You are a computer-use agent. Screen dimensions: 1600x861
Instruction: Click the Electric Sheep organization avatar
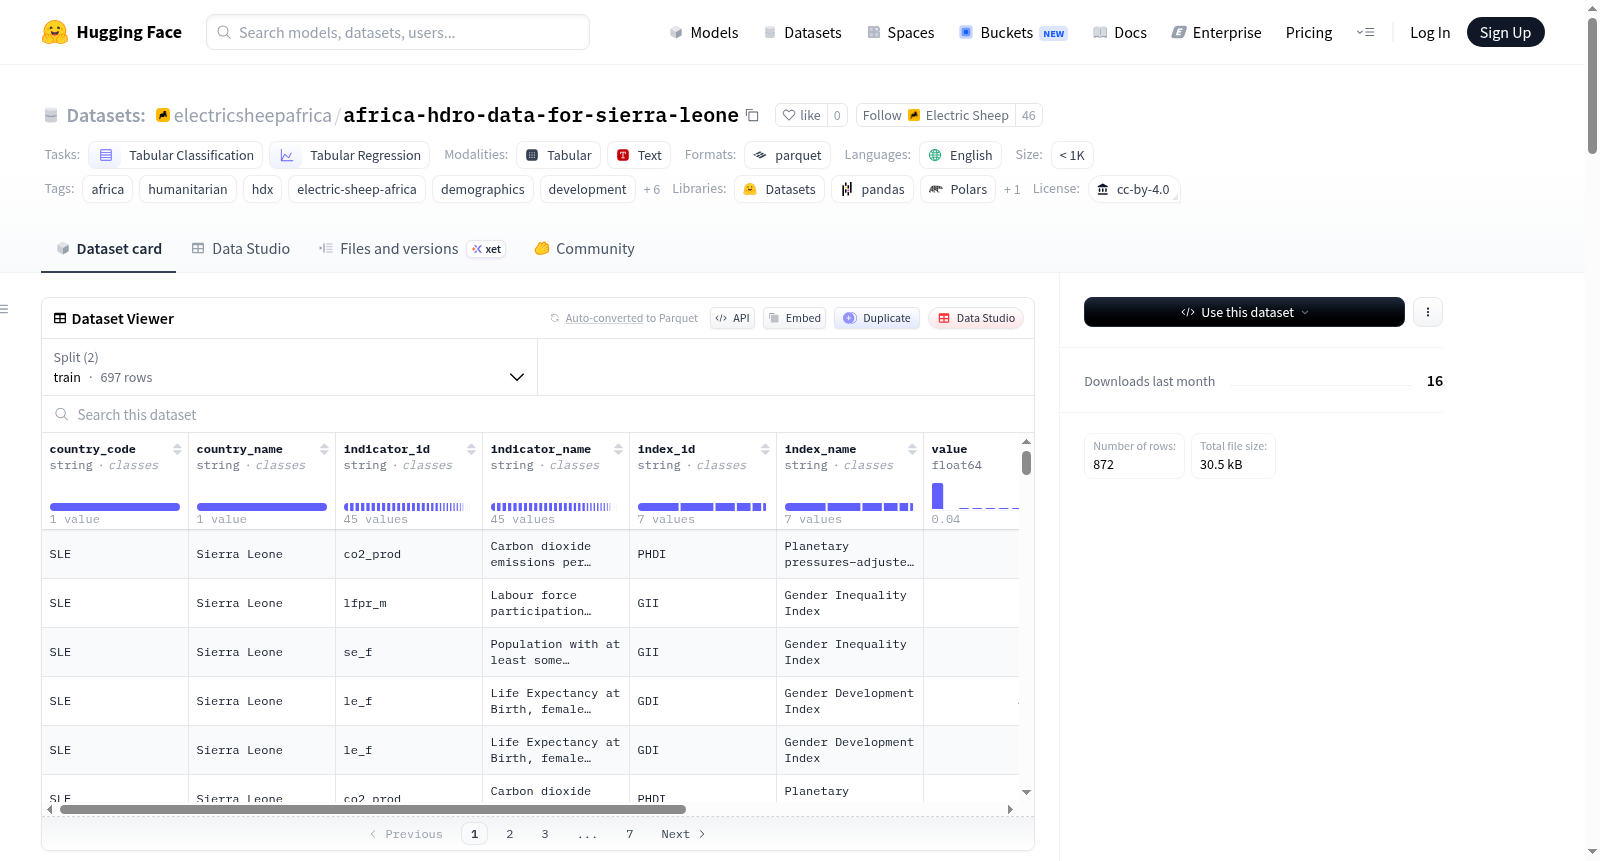914,115
